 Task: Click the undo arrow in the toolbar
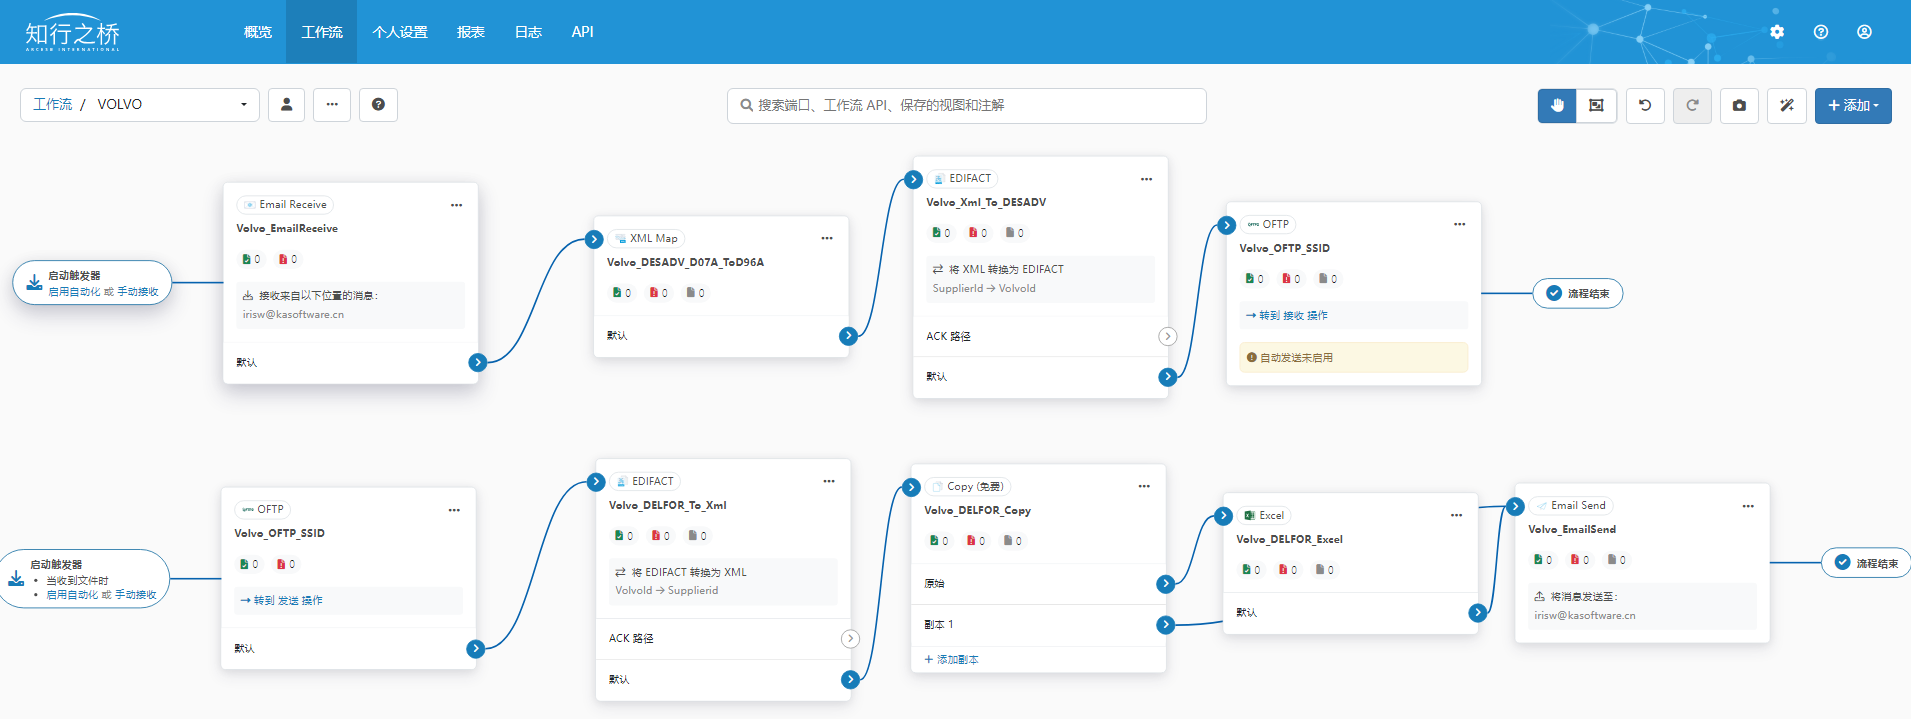point(1645,105)
